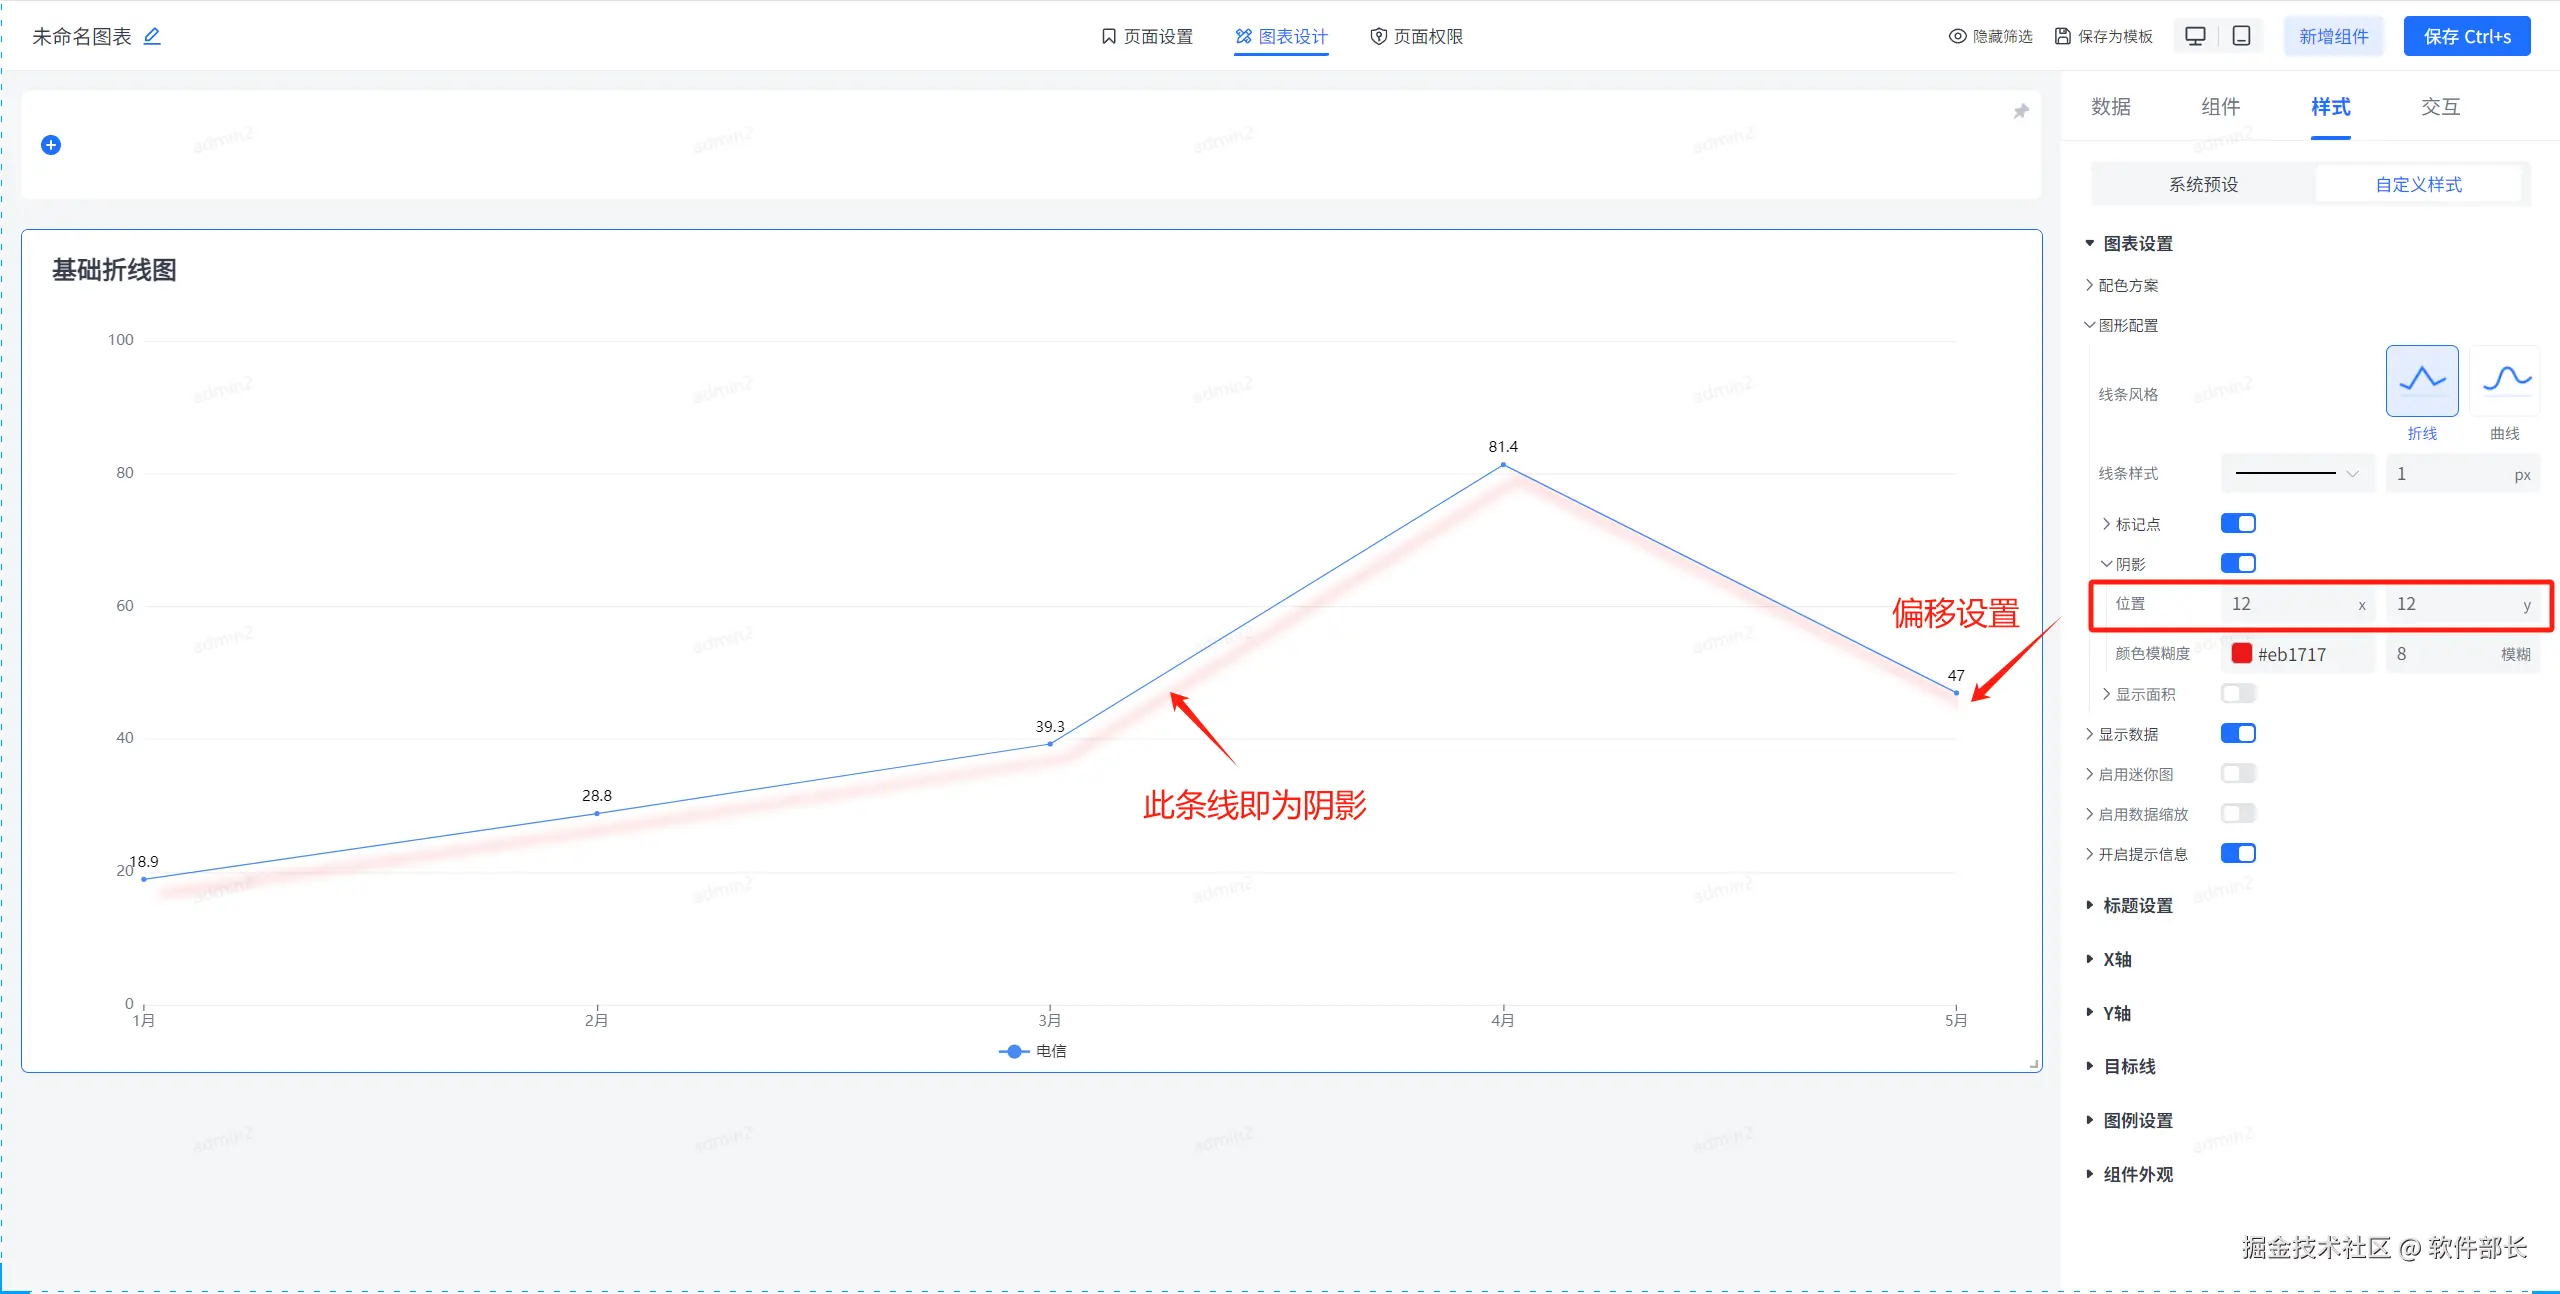Click the 保存 Ctrl+s button
Screen dimensions: 2560x1294
[x=2466, y=37]
